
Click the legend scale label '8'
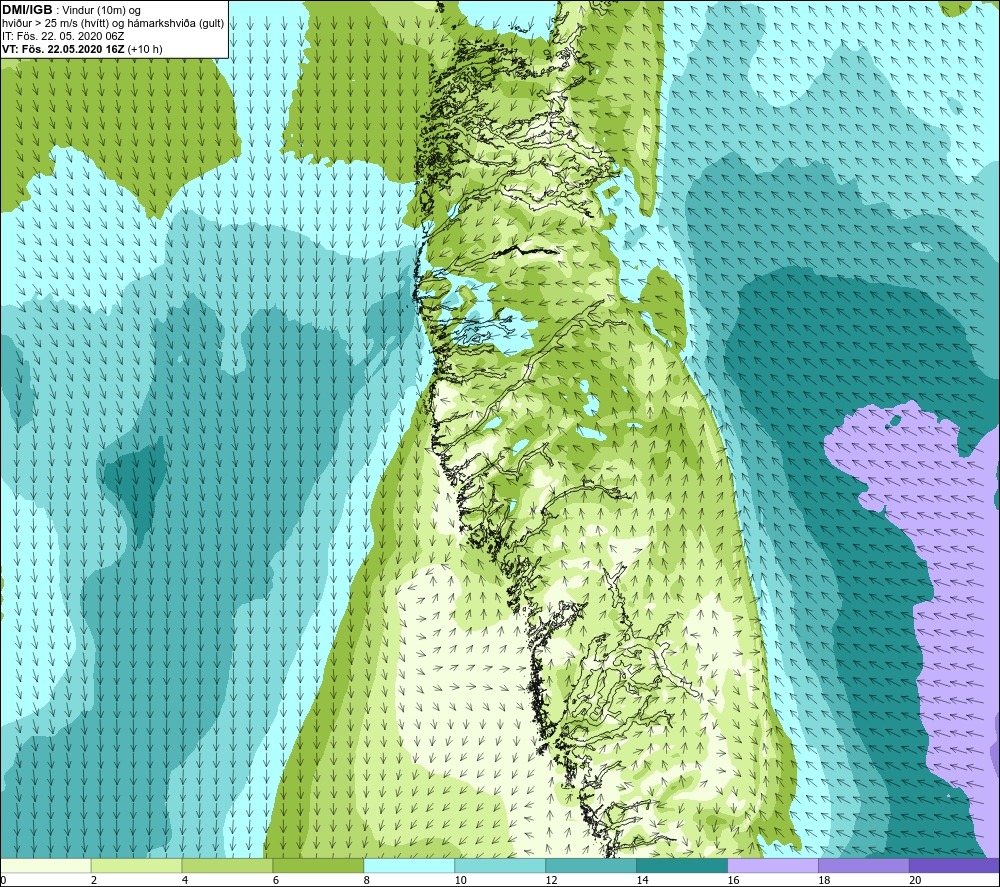click(367, 880)
